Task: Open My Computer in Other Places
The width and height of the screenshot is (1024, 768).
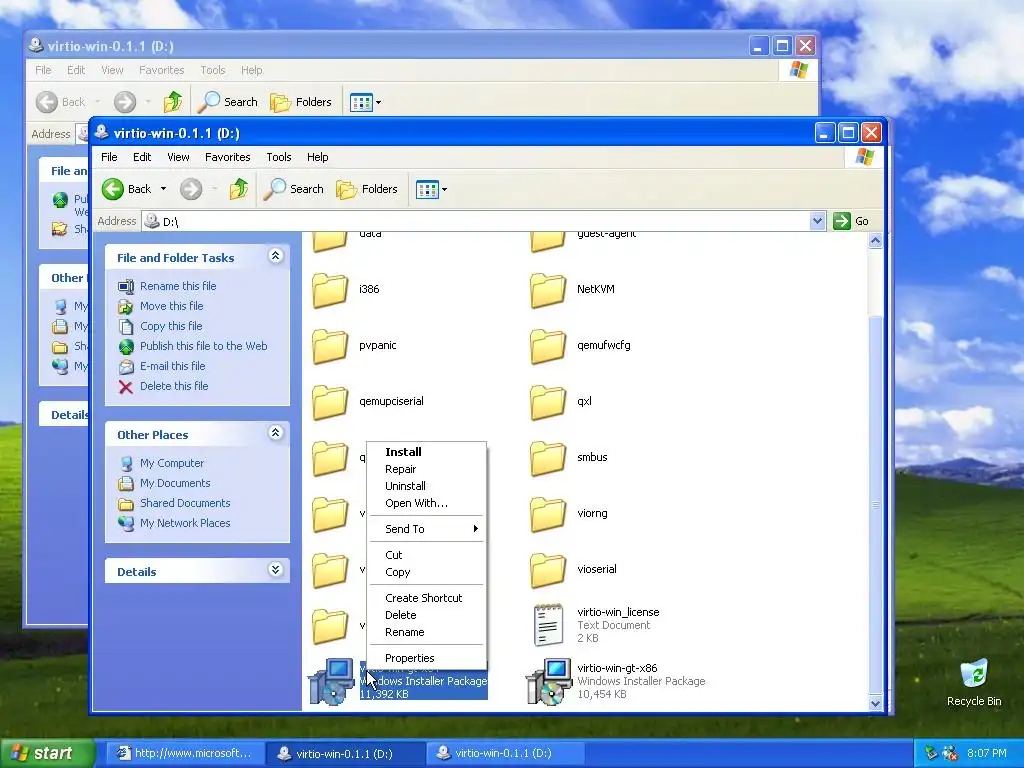Action: [172, 464]
